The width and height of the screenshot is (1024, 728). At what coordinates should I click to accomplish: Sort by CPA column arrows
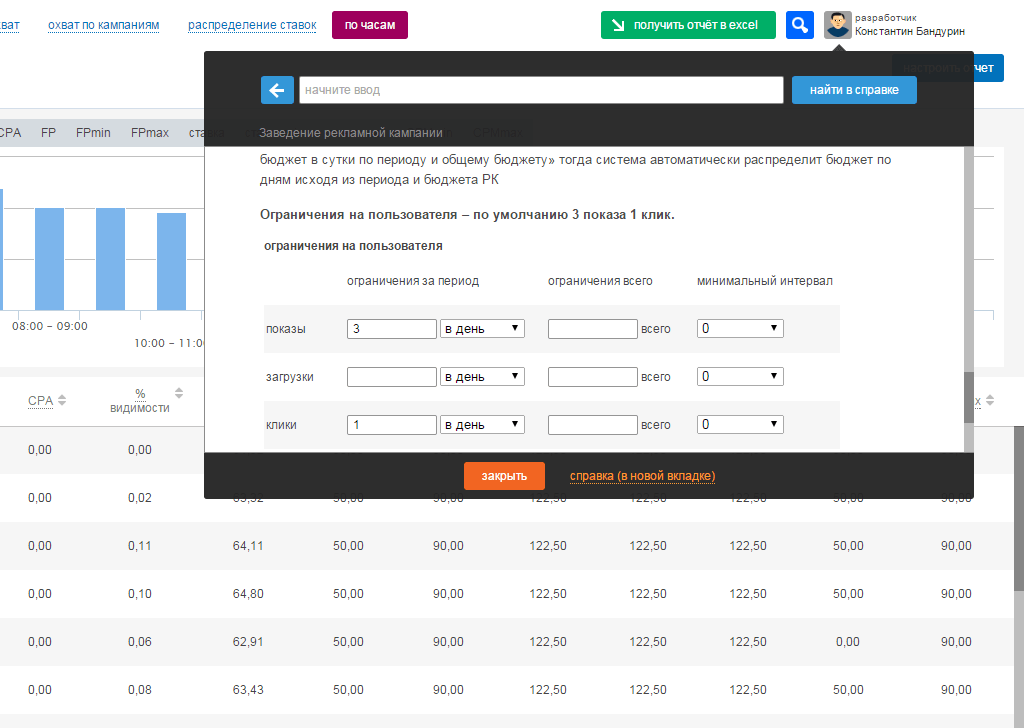62,401
